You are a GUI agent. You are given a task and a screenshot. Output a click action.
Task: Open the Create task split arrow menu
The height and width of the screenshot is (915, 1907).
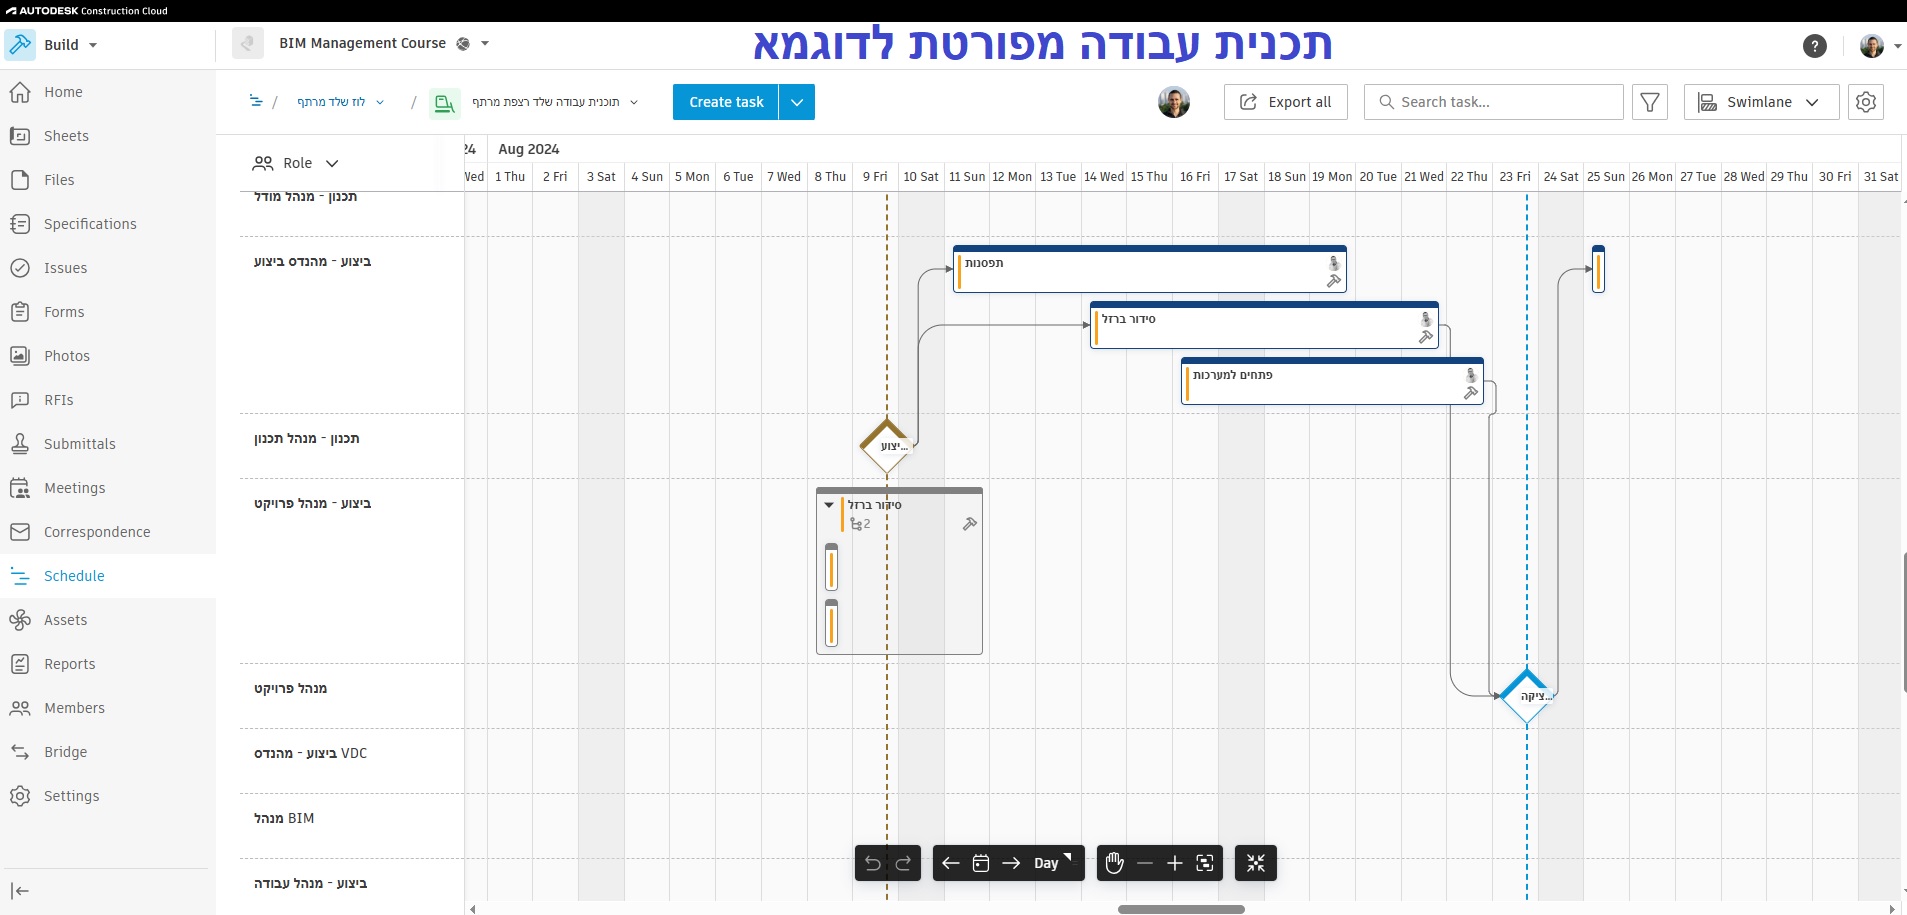click(797, 102)
